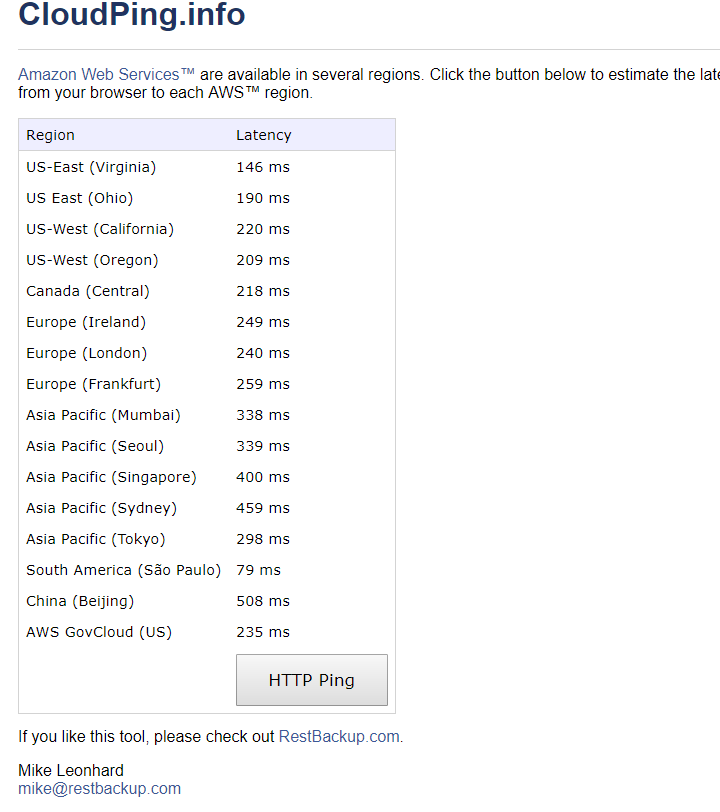
Task: Click the mike@restbackup.com email link
Action: coord(99,788)
